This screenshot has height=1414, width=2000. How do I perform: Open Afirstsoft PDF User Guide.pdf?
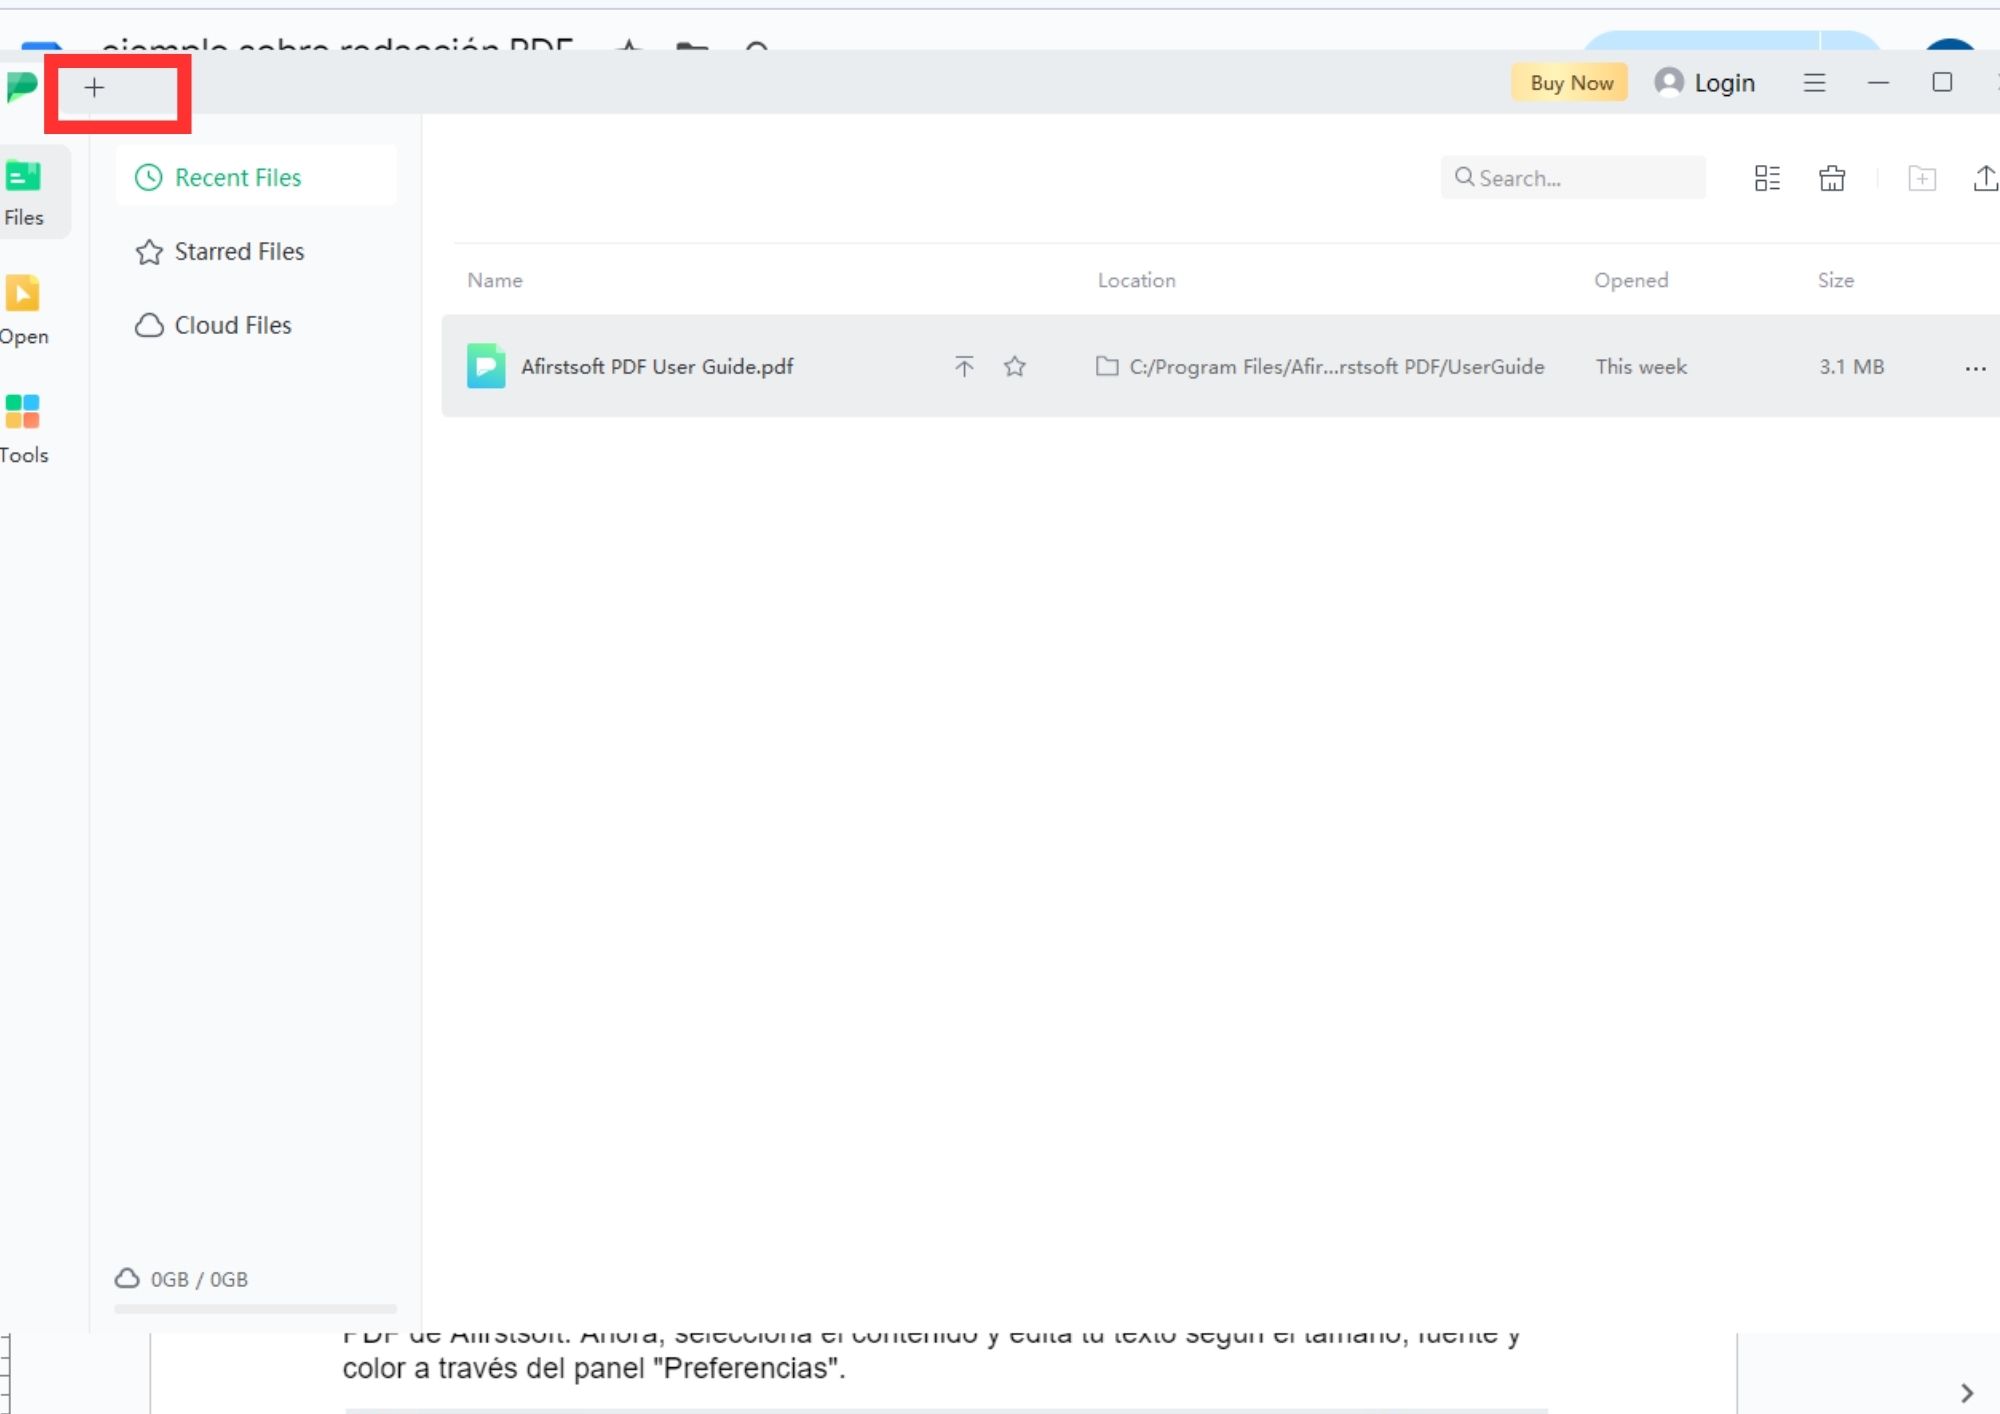pos(657,366)
